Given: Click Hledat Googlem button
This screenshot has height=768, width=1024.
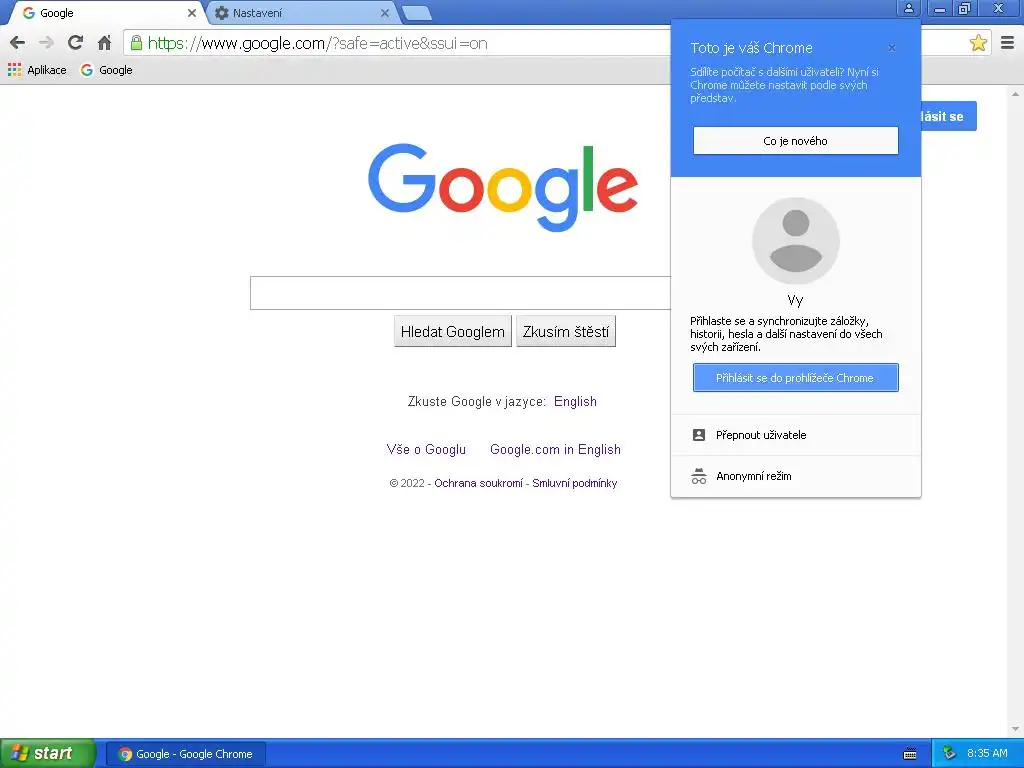Looking at the screenshot, I should pos(453,331).
